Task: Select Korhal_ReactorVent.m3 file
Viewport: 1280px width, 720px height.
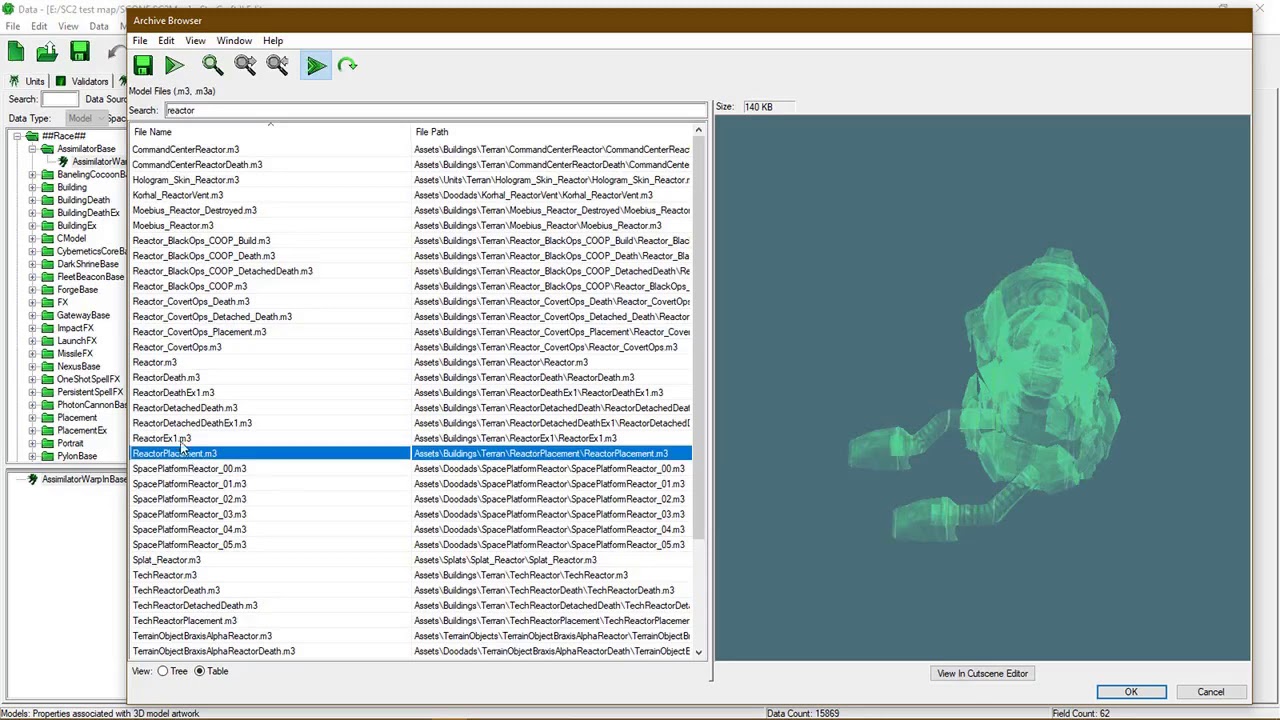Action: tap(411, 195)
